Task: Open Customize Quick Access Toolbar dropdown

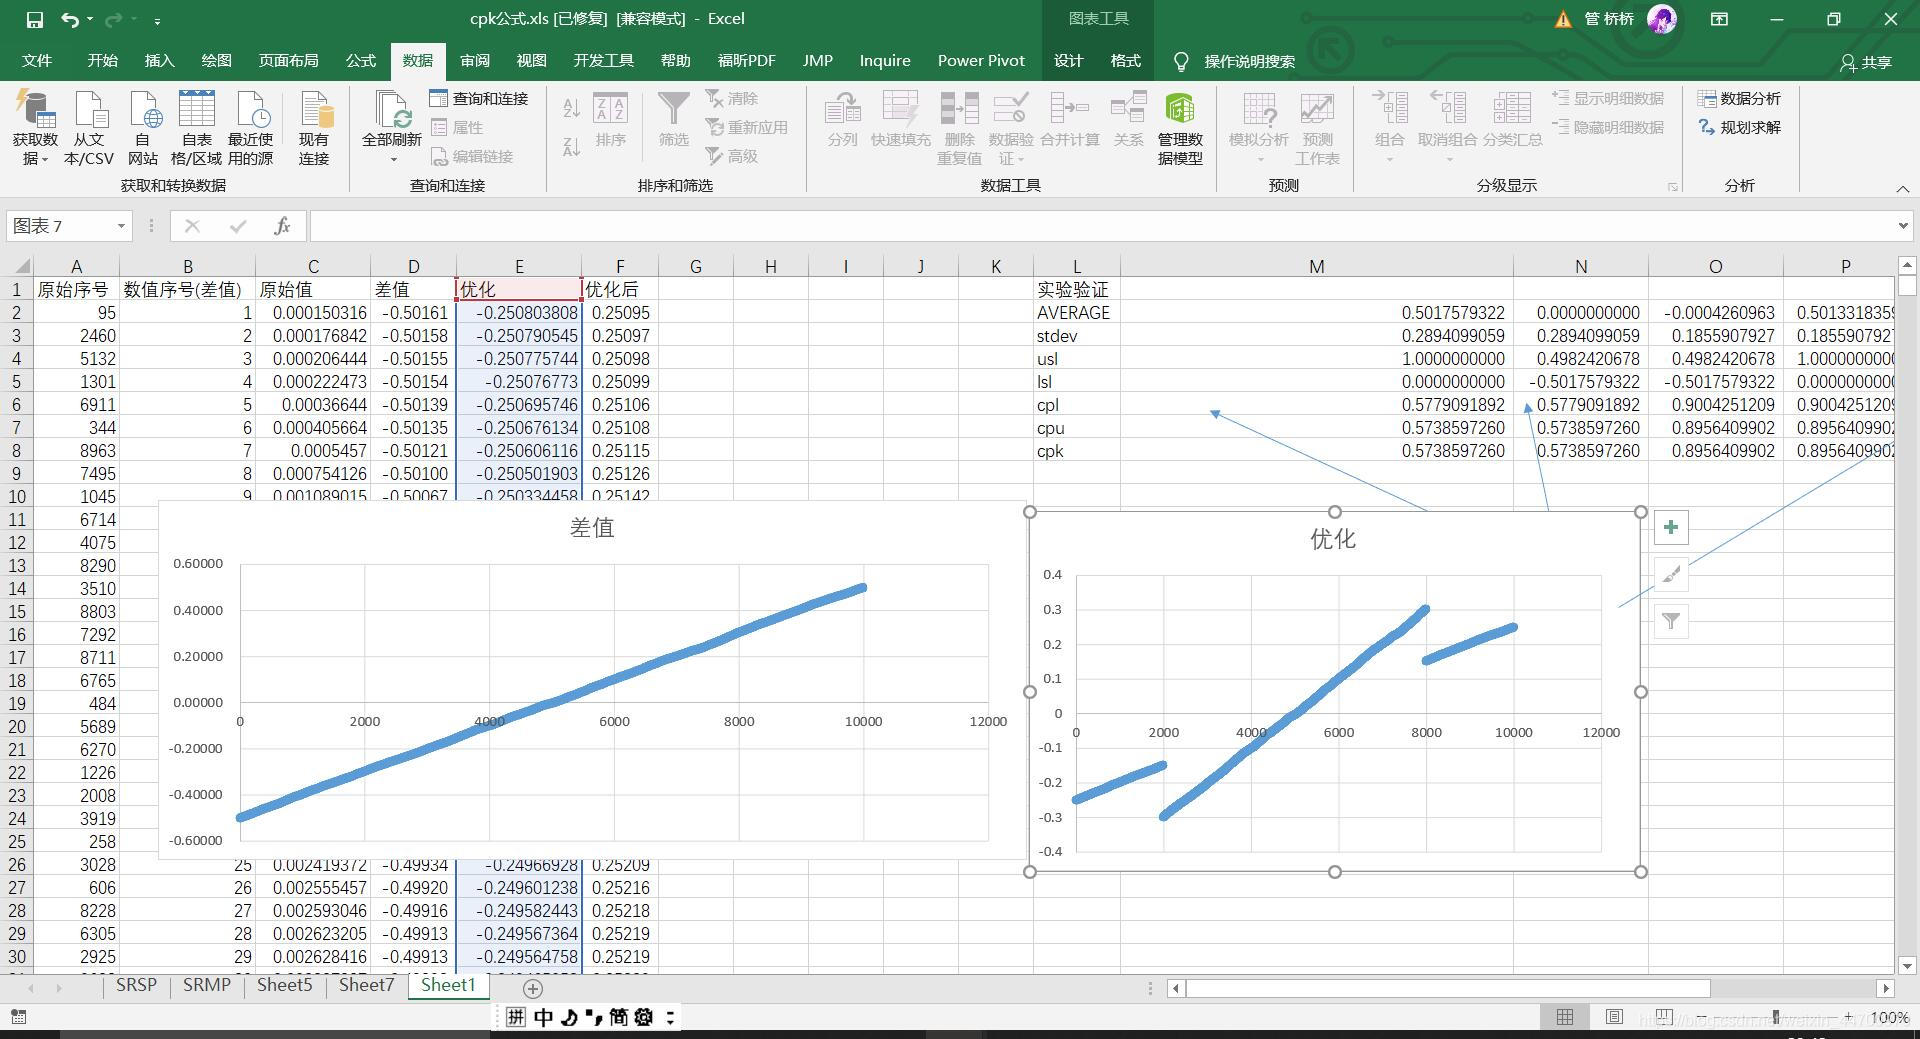Action: click(x=158, y=20)
